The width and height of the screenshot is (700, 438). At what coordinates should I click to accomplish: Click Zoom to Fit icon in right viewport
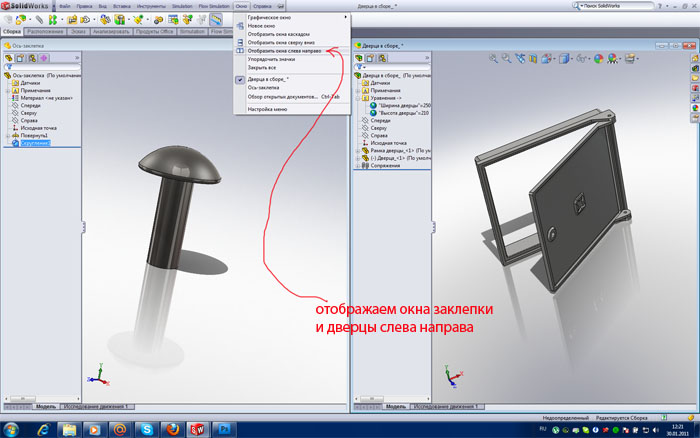[x=493, y=59]
